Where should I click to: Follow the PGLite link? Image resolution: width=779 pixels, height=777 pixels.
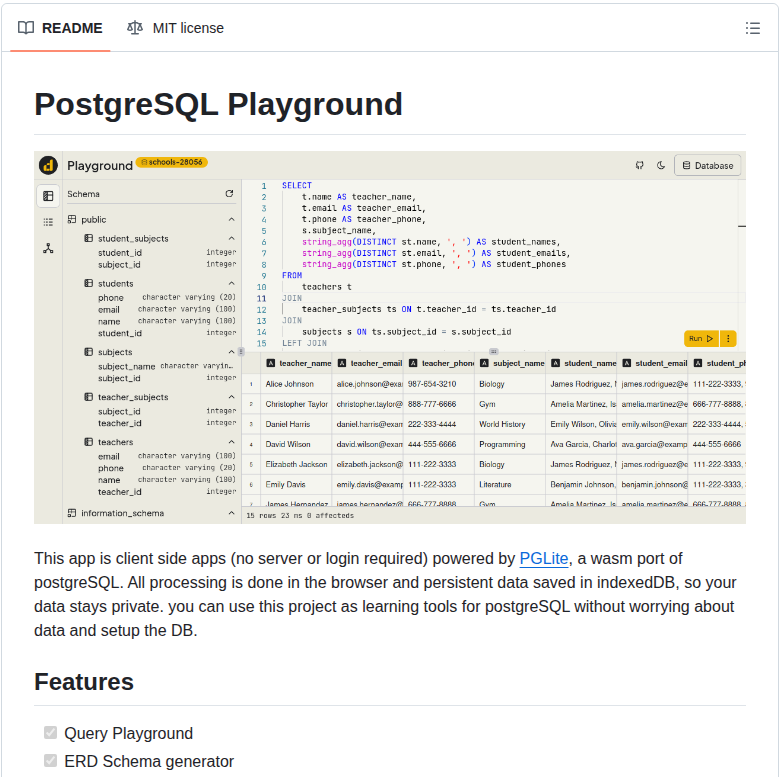pyautogui.click(x=544, y=558)
